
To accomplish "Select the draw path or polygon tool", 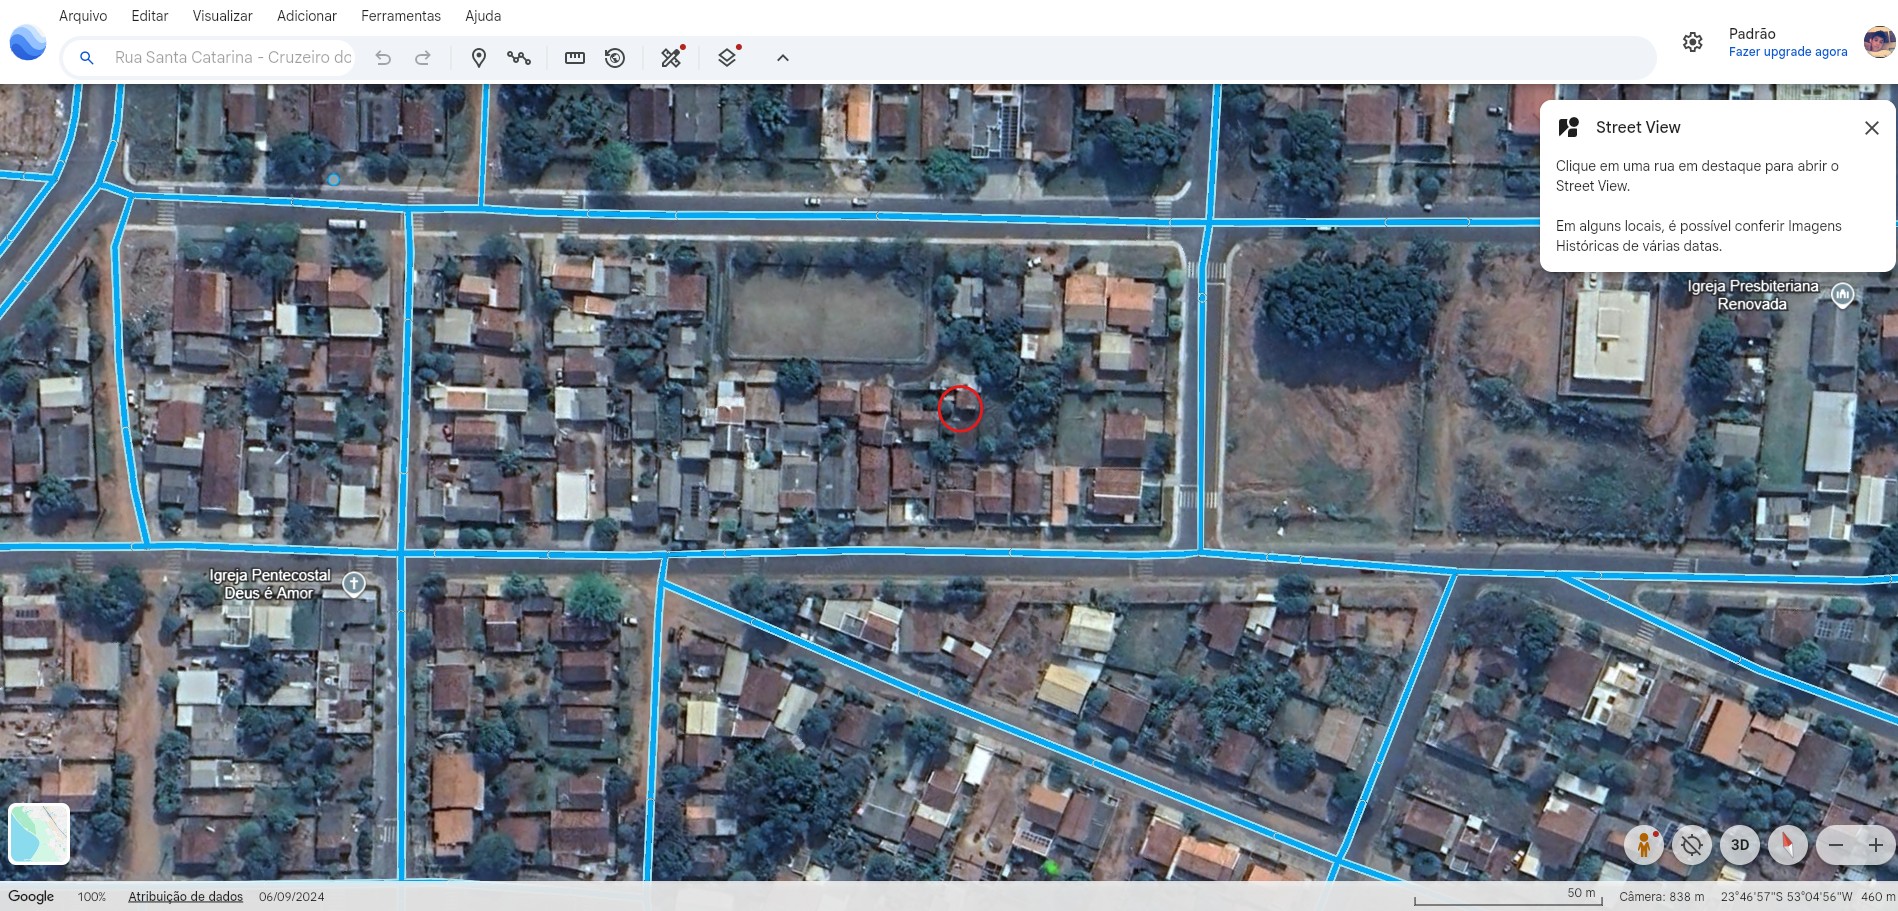I will point(519,58).
